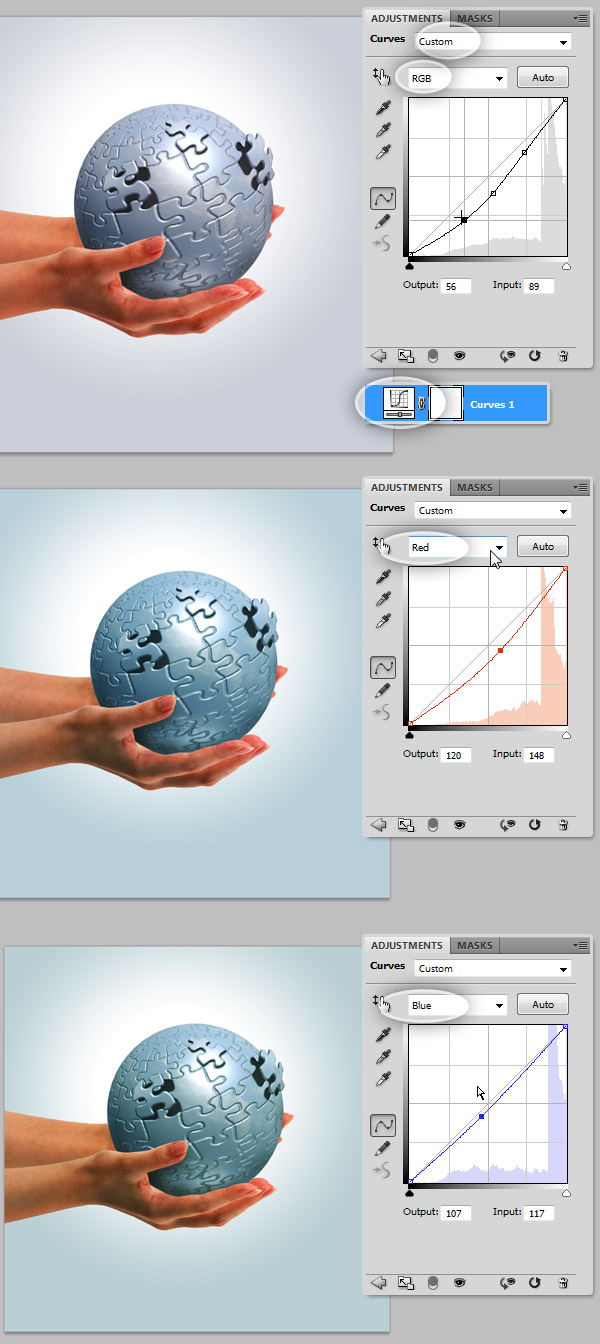Image resolution: width=600 pixels, height=1344 pixels.
Task: Toggle the visibility eye in the RGB curves panel
Action: [x=459, y=356]
